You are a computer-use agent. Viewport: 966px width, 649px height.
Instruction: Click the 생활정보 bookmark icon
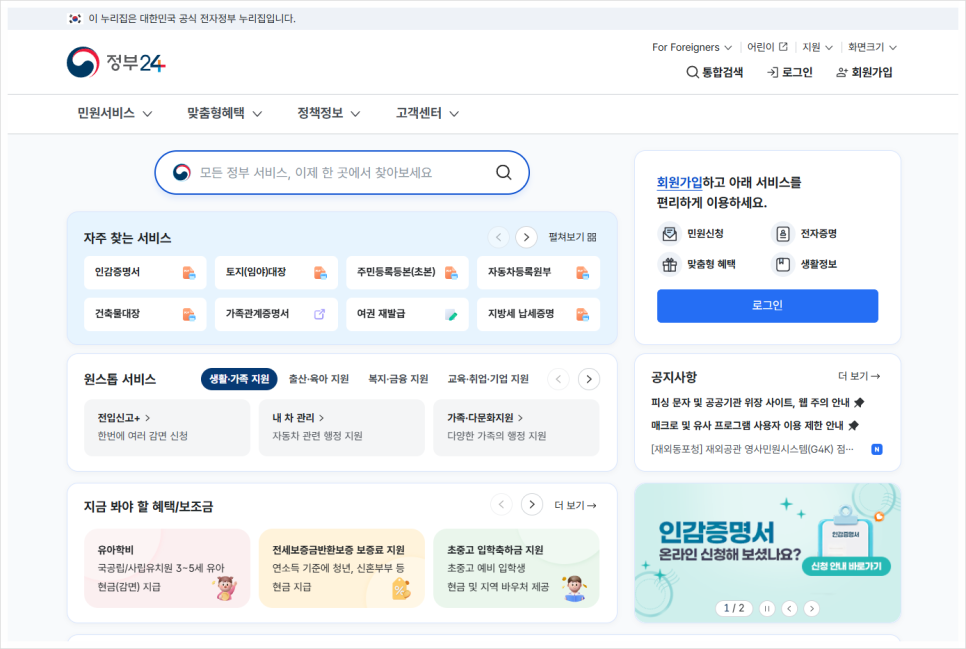783,264
